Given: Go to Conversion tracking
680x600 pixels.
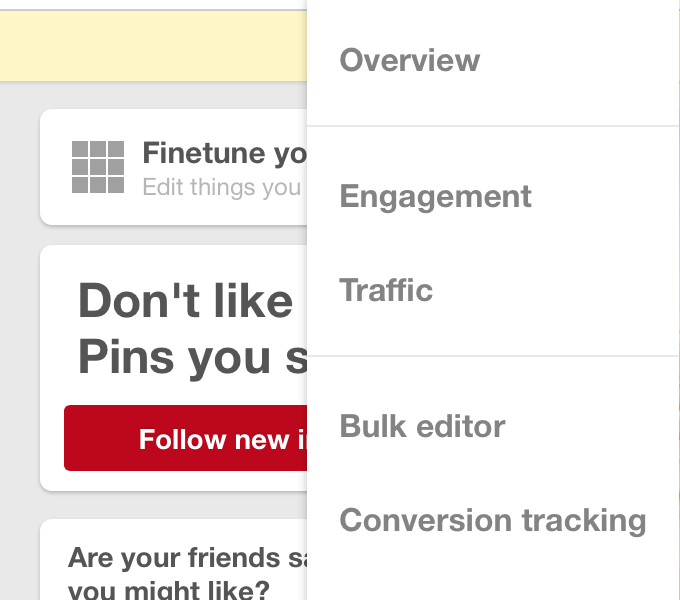Looking at the screenshot, I should [493, 521].
